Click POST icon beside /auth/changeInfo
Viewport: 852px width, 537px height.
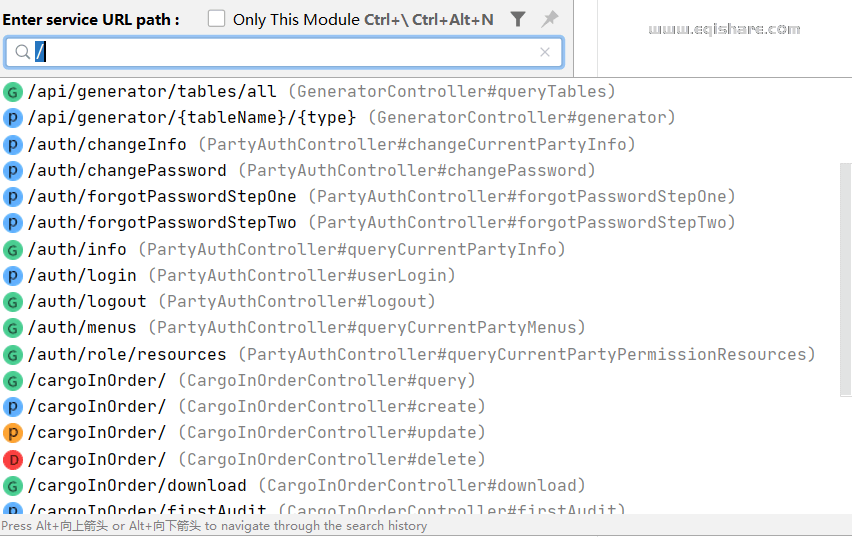(x=13, y=145)
